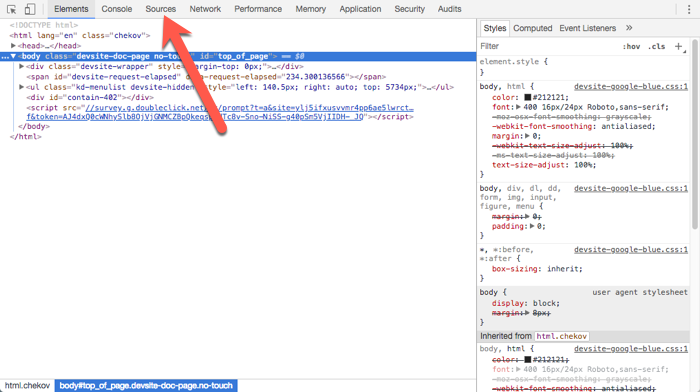
Task: Open the Audits tab
Action: click(450, 9)
